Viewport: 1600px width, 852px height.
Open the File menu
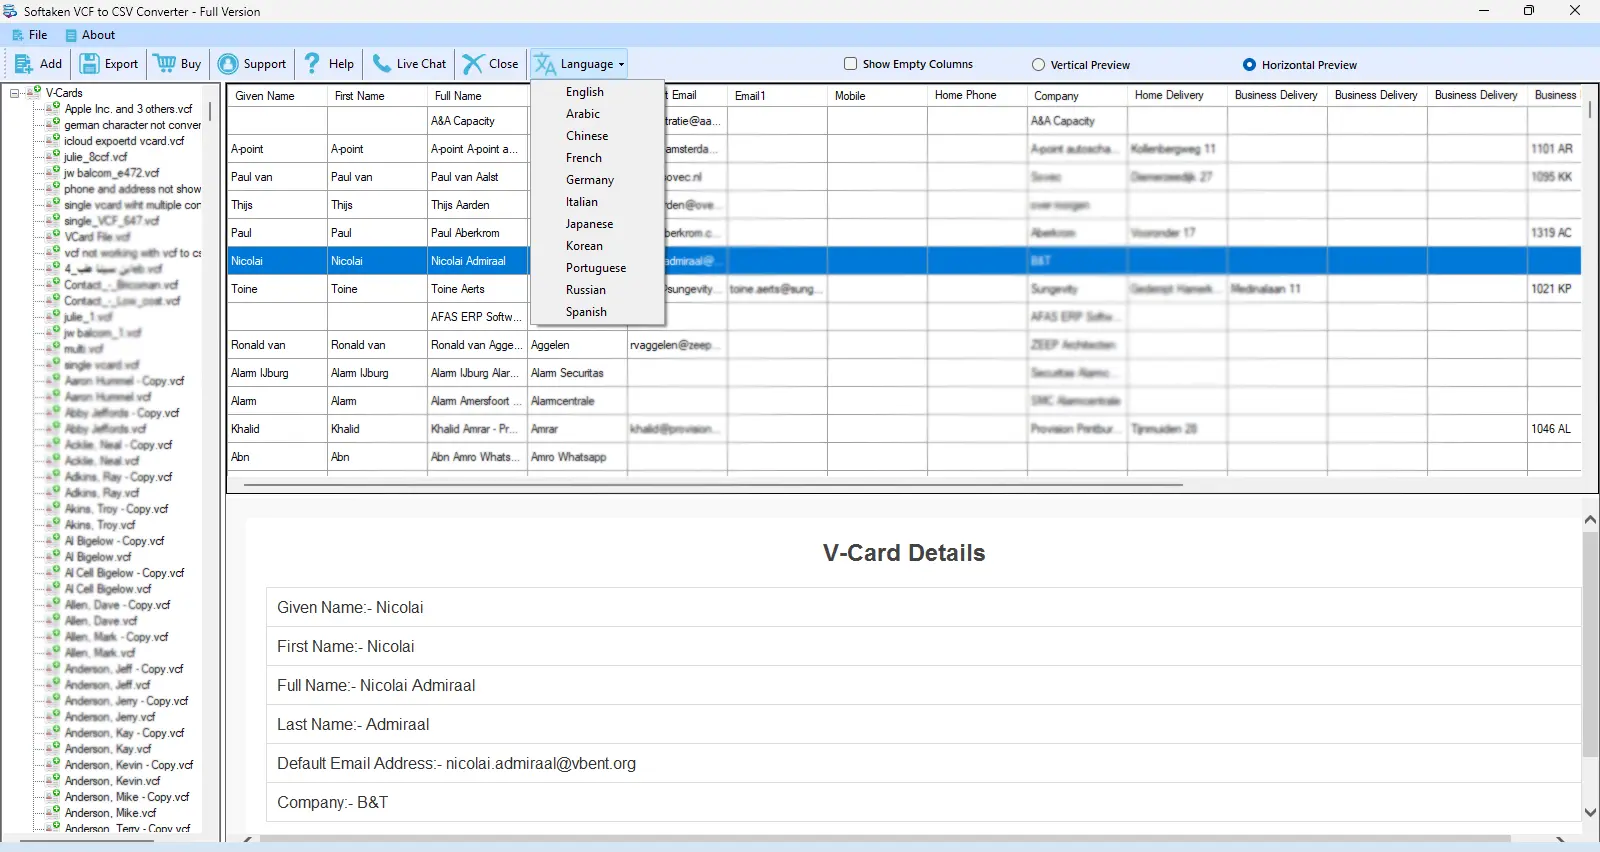pos(29,35)
